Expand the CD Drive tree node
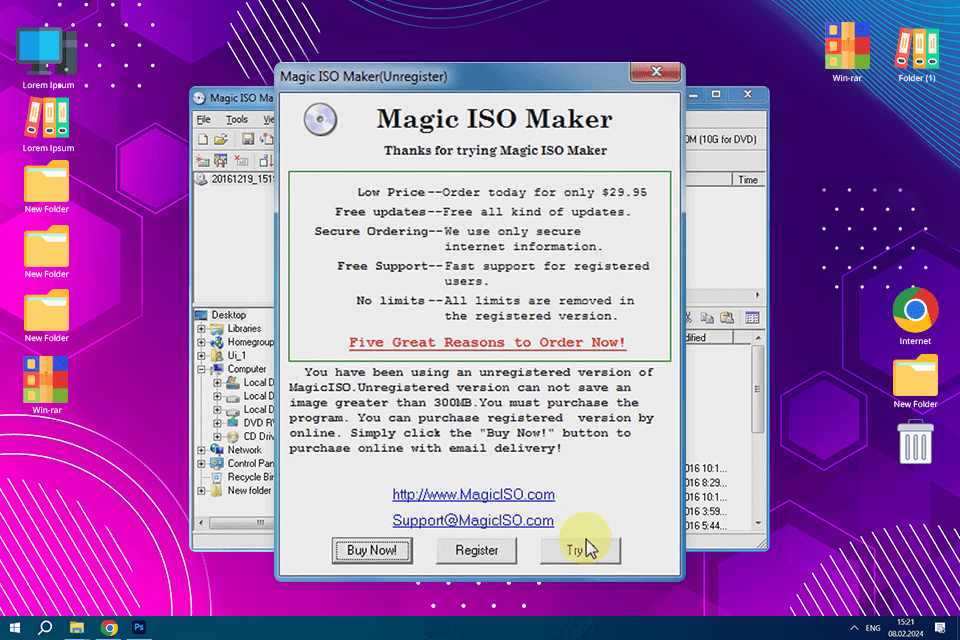This screenshot has width=960, height=640. 217,437
